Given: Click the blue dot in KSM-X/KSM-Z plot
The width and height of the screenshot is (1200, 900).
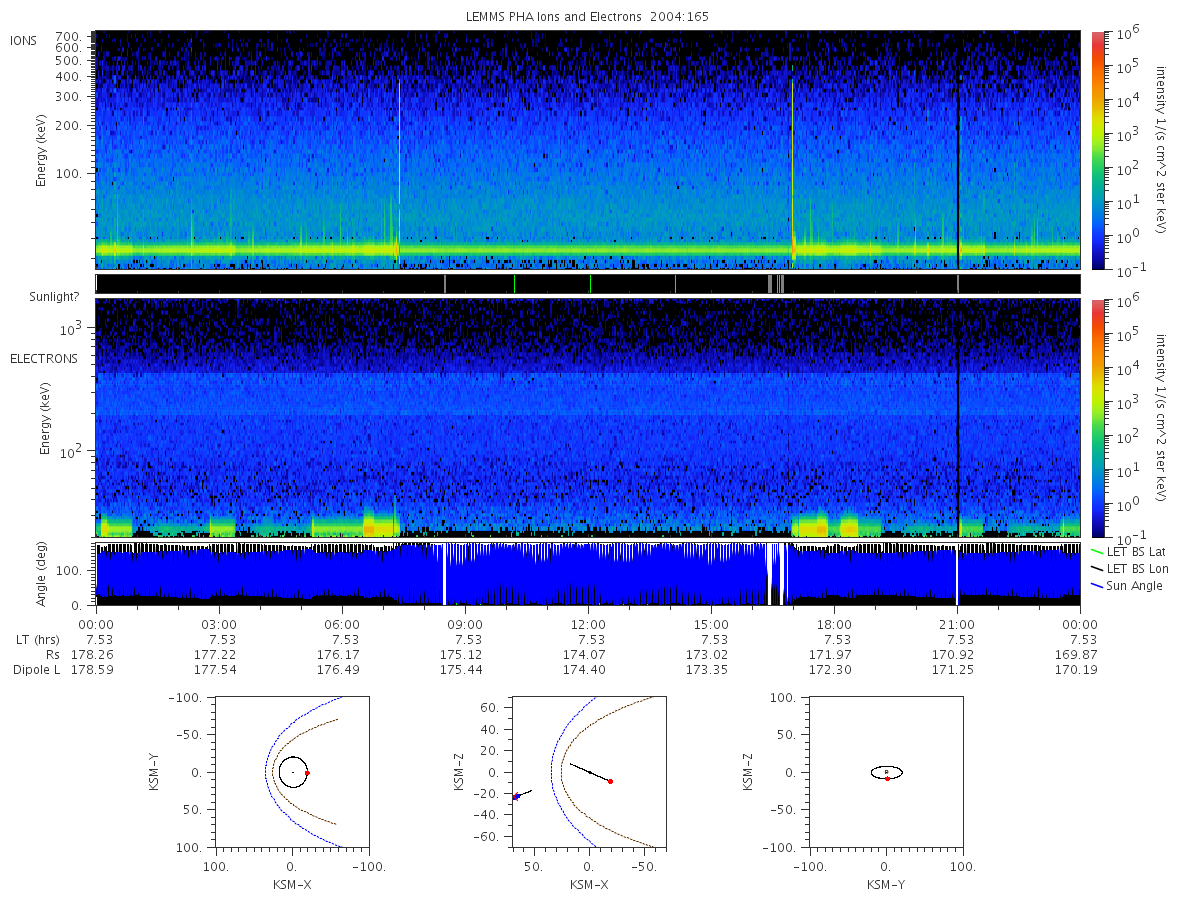Looking at the screenshot, I should pos(515,797).
